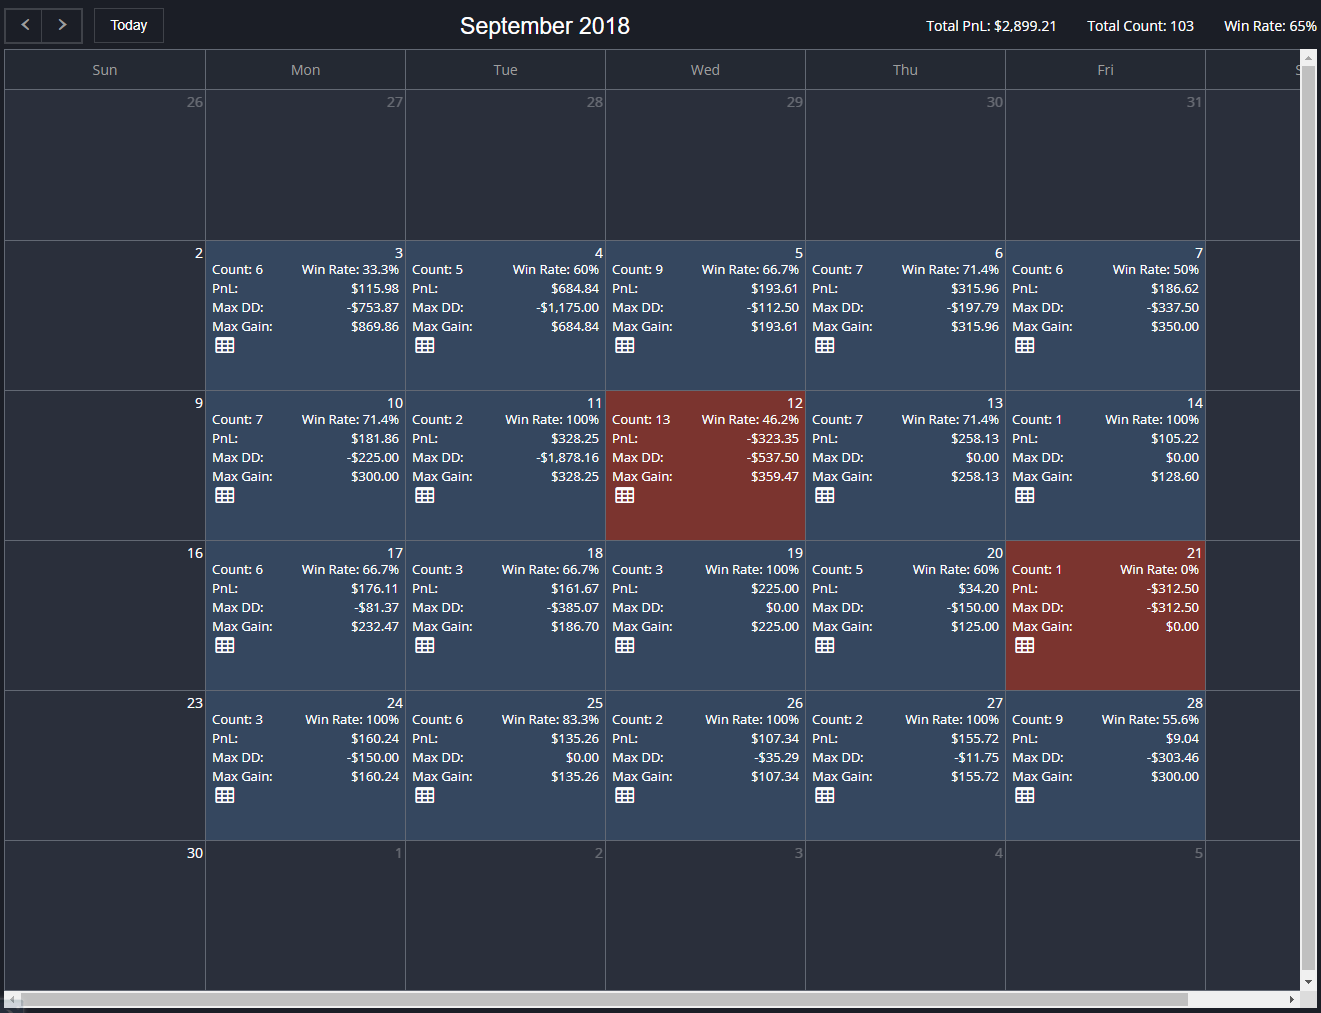The image size is (1321, 1013).
Task: Open trade table icon for September 26
Action: point(625,795)
